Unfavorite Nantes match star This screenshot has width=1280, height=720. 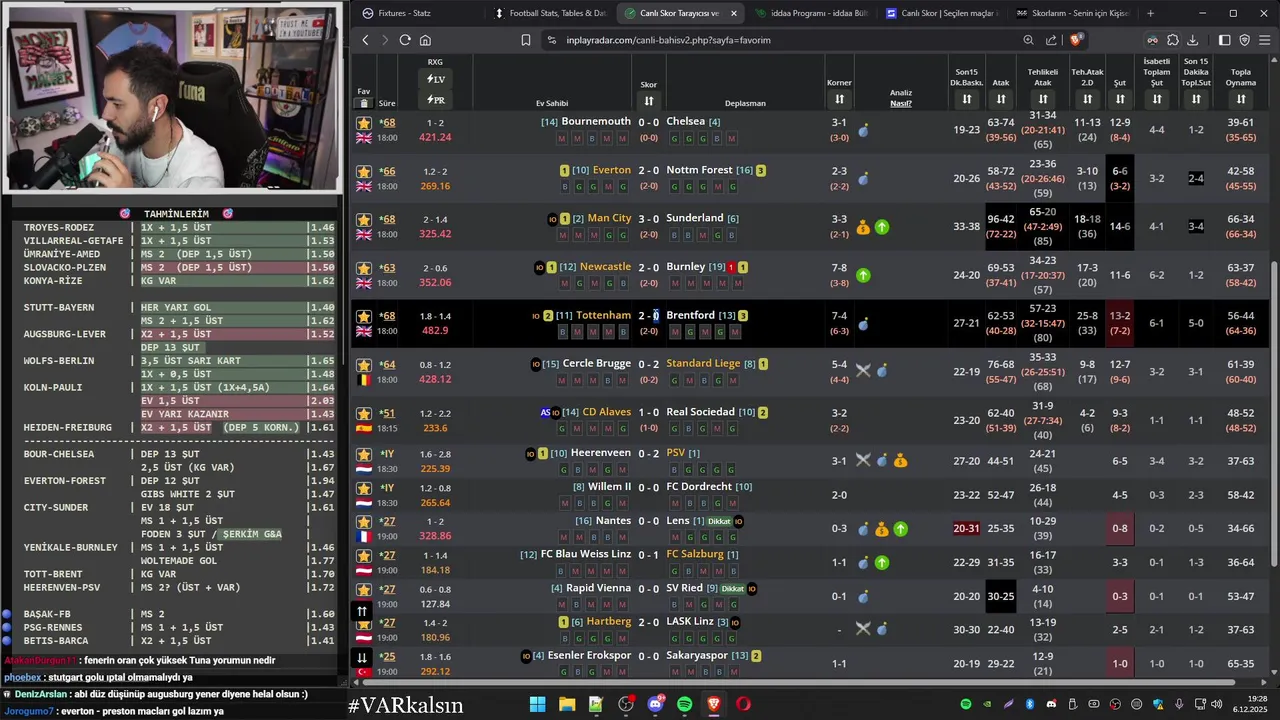364,522
